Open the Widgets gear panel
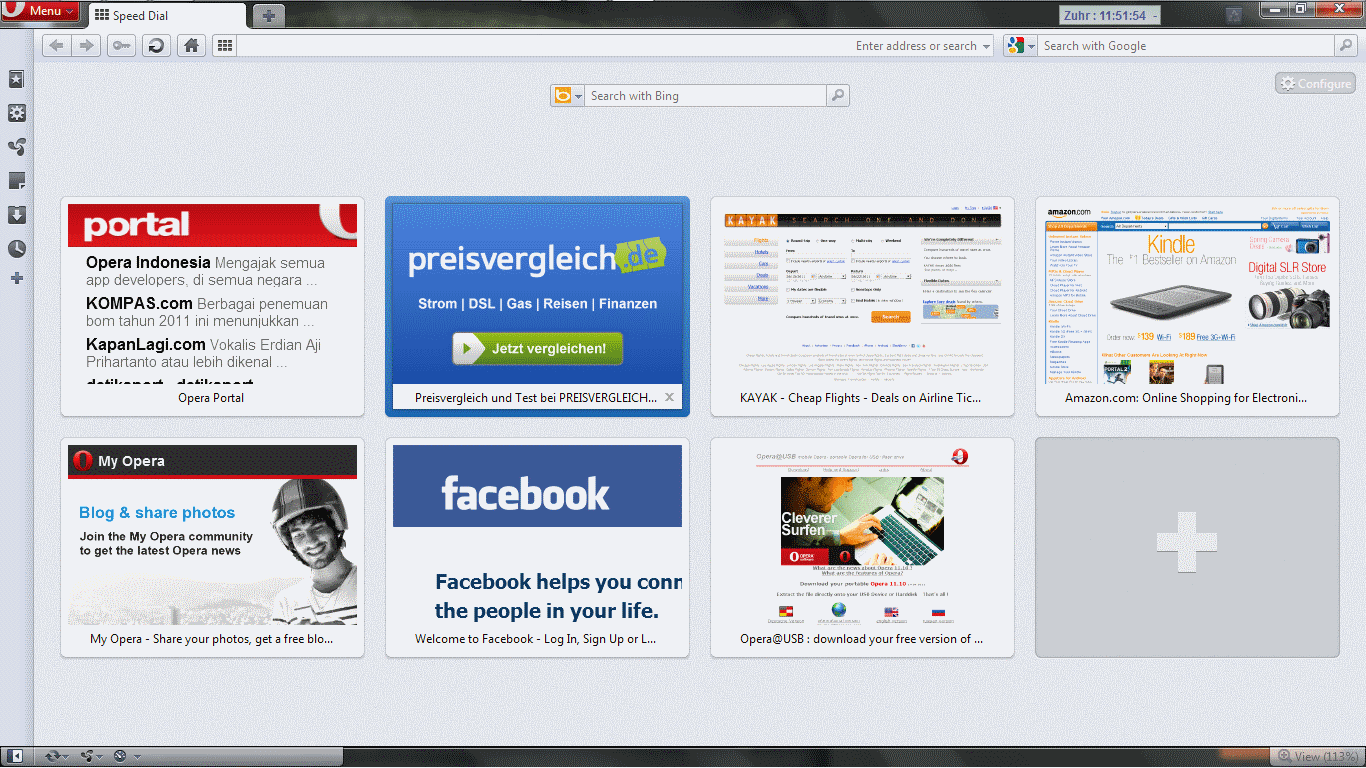Screen dimensions: 1366x768 pos(16,113)
